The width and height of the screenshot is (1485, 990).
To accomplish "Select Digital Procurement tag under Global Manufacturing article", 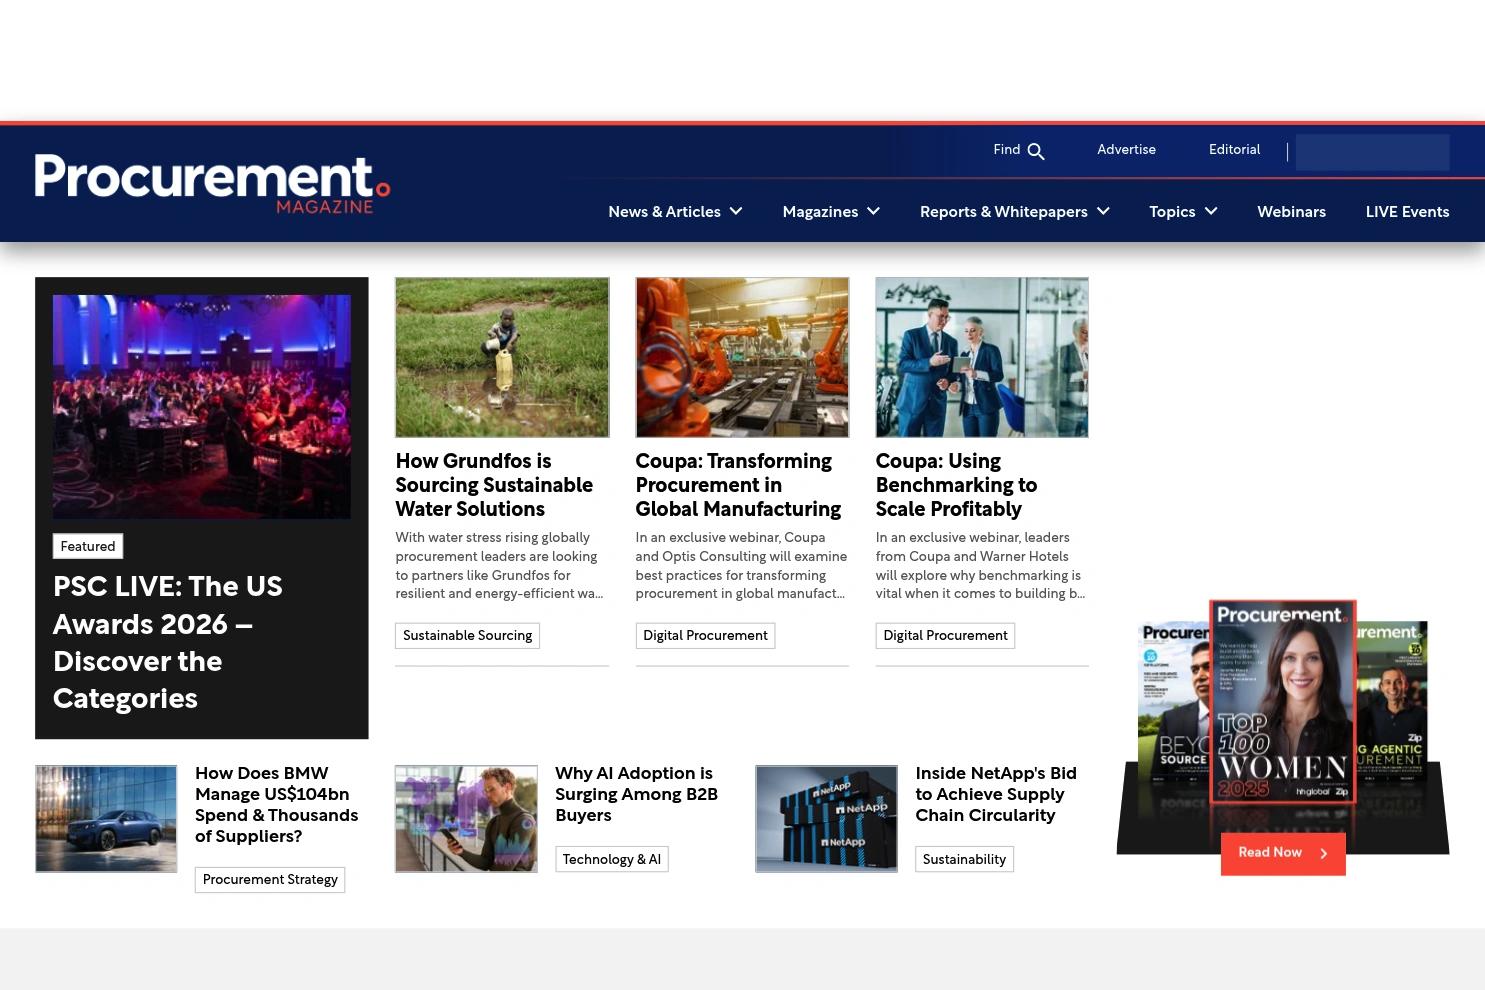I will pos(705,635).
